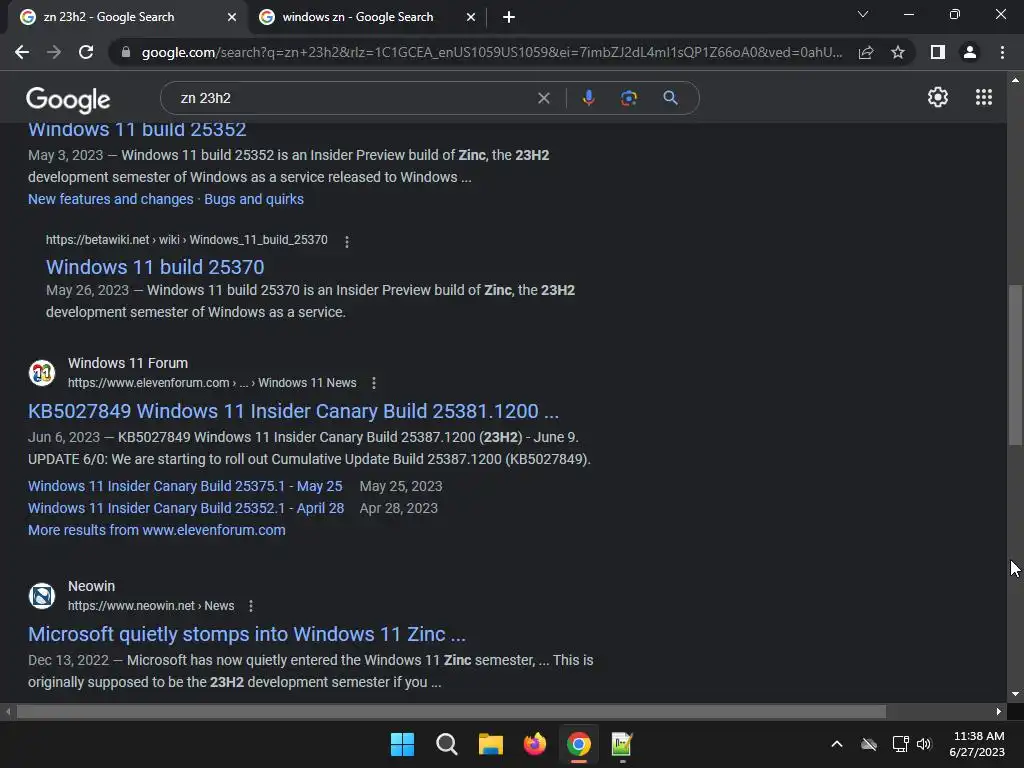Switch to 'zn 23h2 - Google Search' tab
This screenshot has height=768, width=1024.
click(x=108, y=17)
